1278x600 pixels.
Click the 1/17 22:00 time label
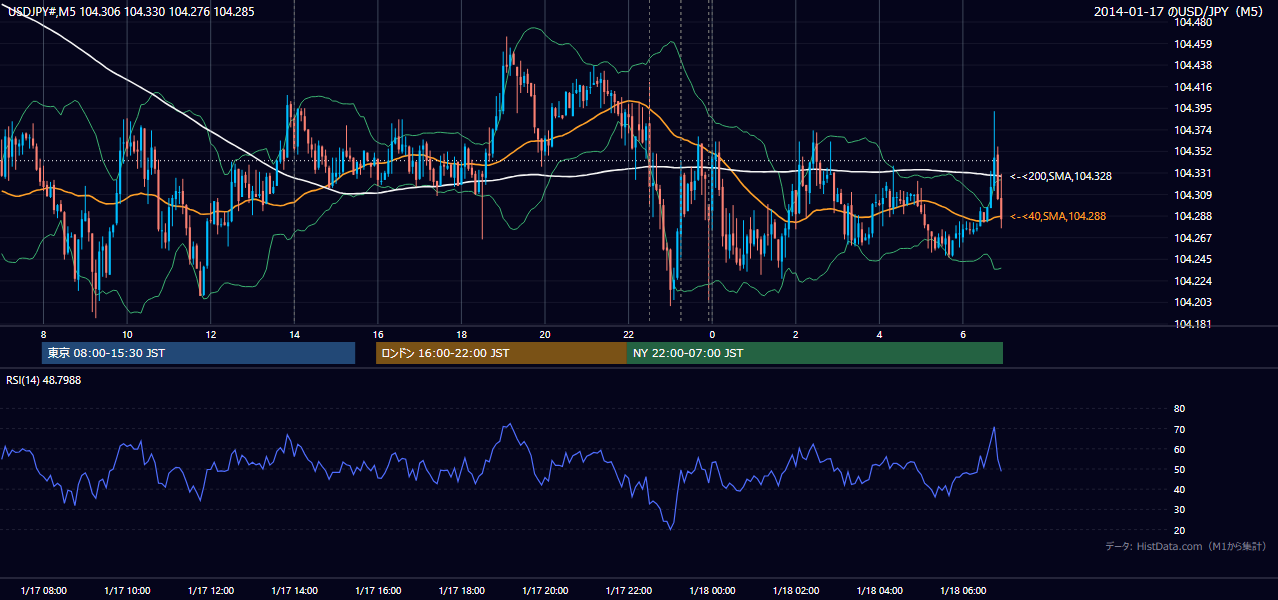click(628, 590)
